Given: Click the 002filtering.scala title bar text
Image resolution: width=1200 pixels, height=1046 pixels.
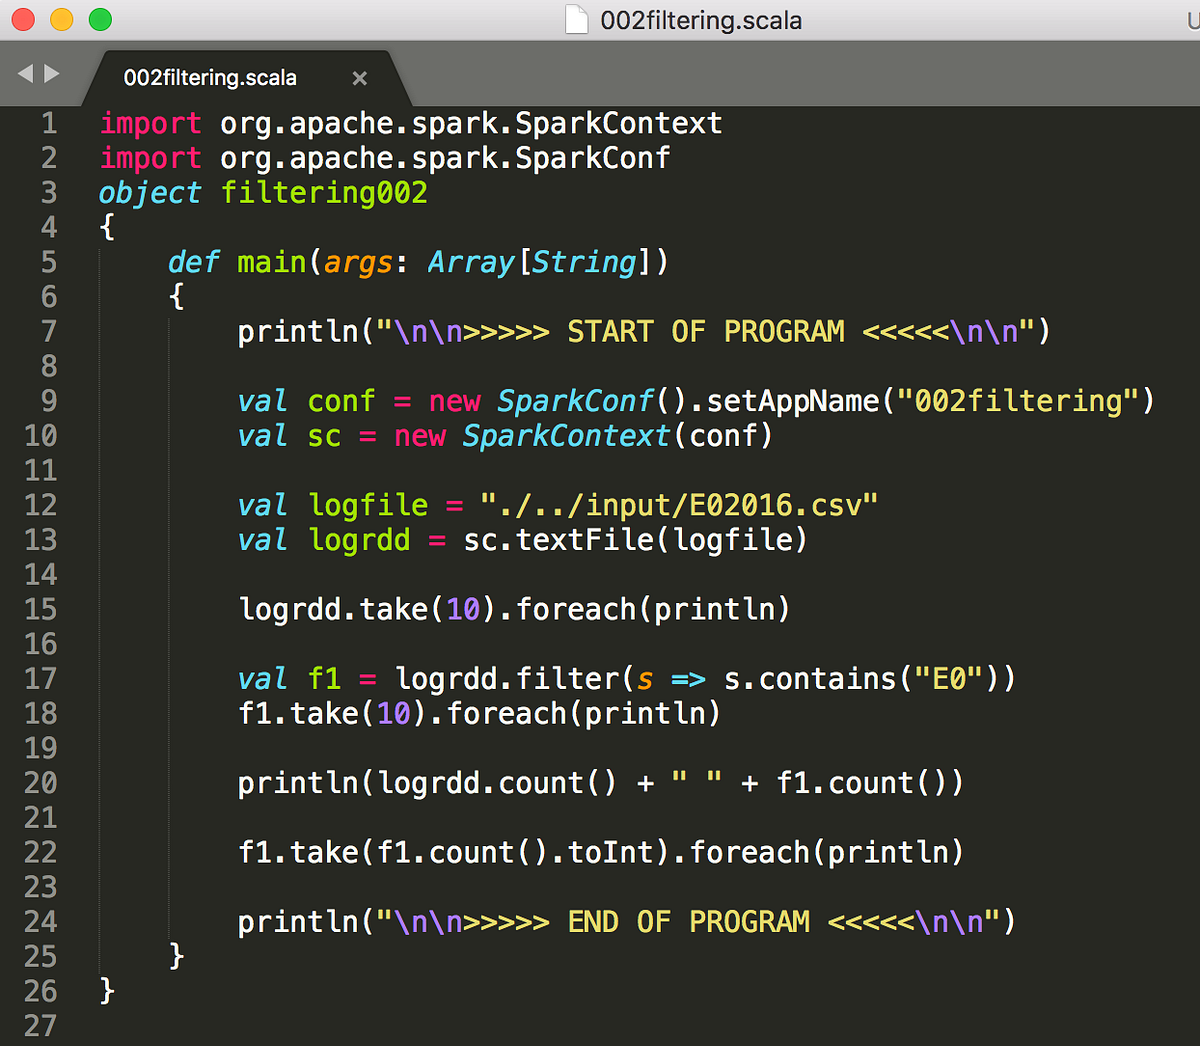Looking at the screenshot, I should [700, 19].
